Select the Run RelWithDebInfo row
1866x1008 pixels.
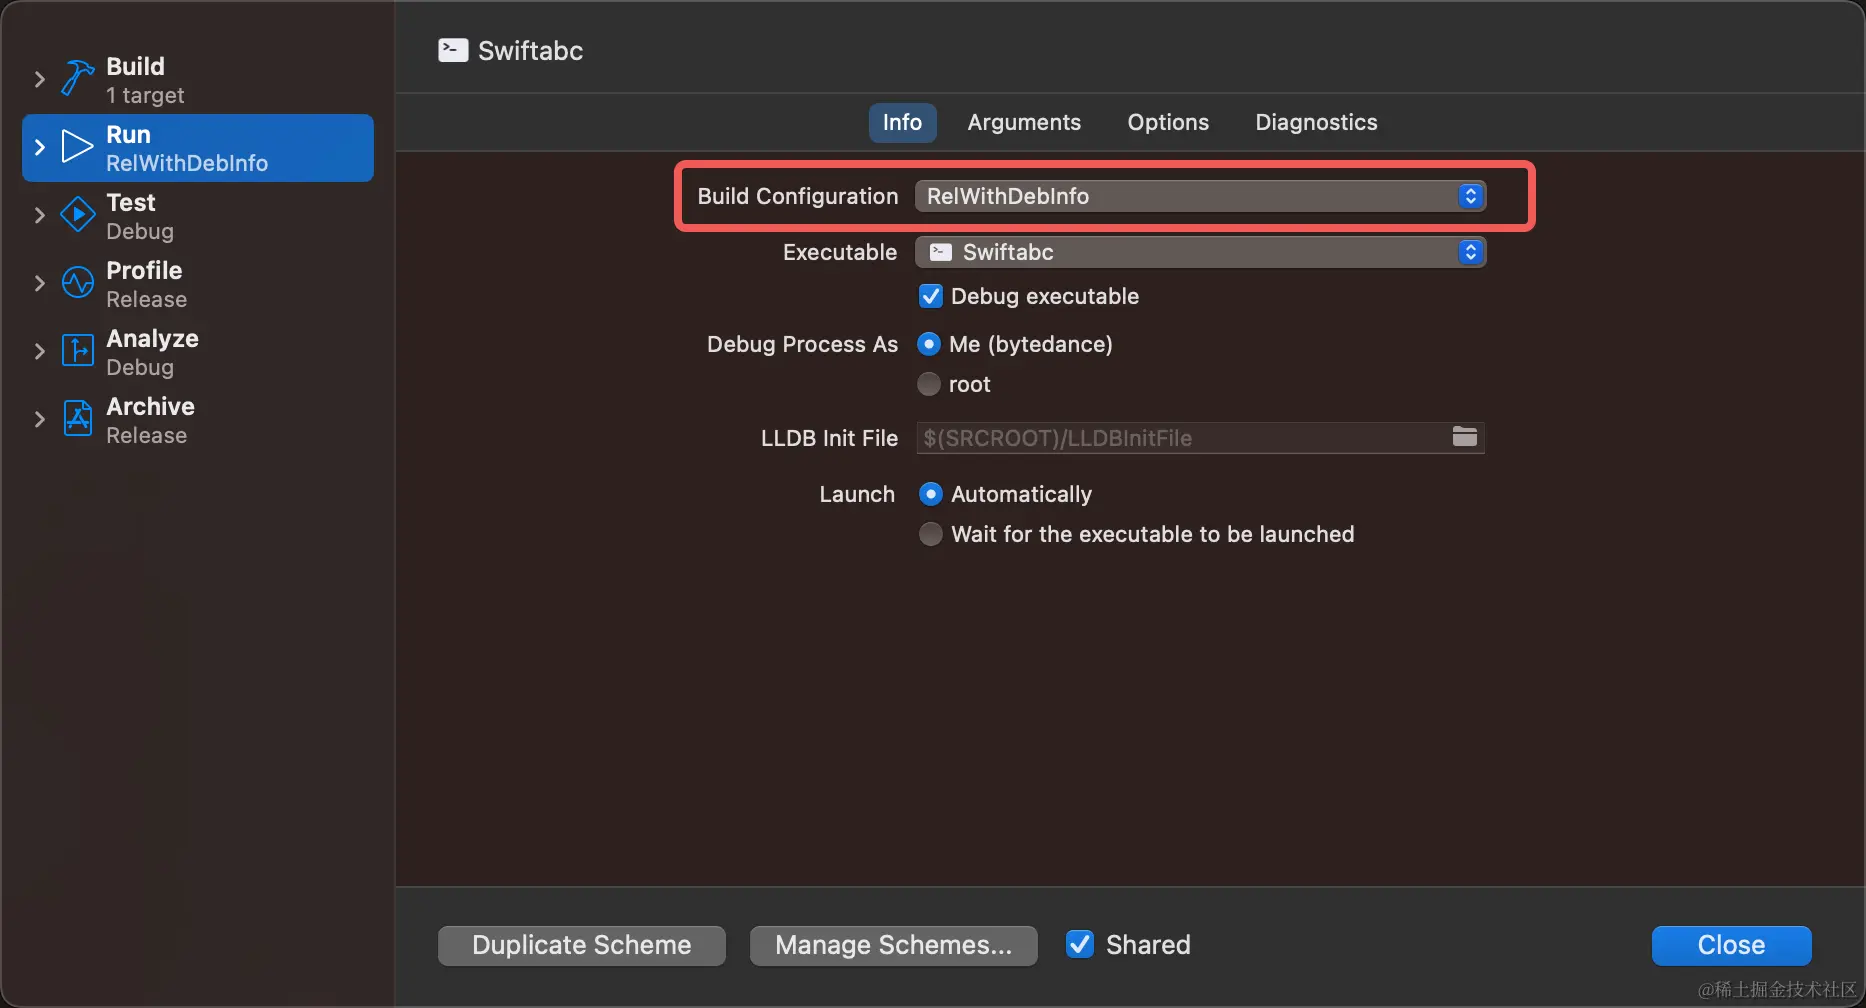(198, 148)
